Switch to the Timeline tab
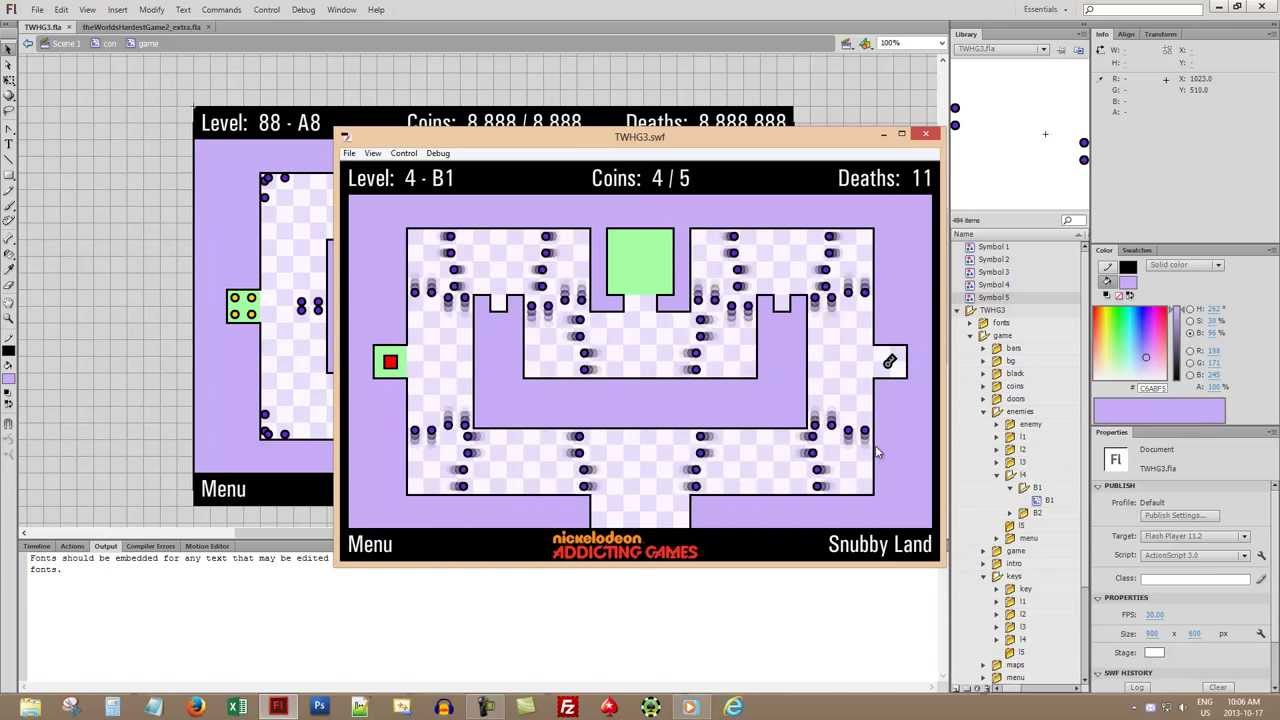Viewport: 1280px width, 720px height. [x=37, y=546]
